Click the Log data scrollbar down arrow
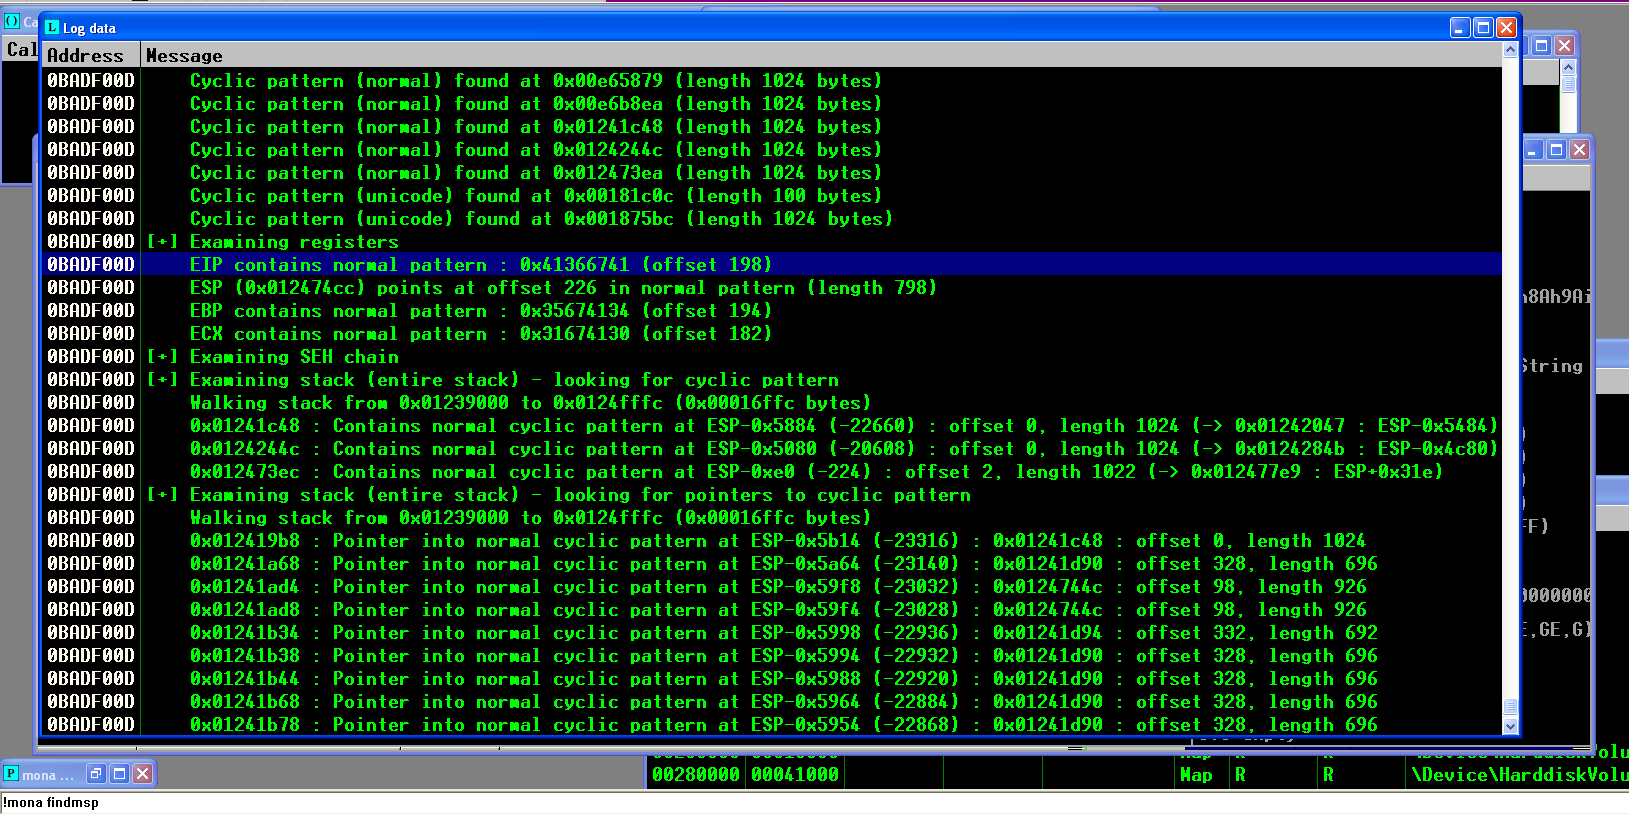 click(x=1510, y=726)
